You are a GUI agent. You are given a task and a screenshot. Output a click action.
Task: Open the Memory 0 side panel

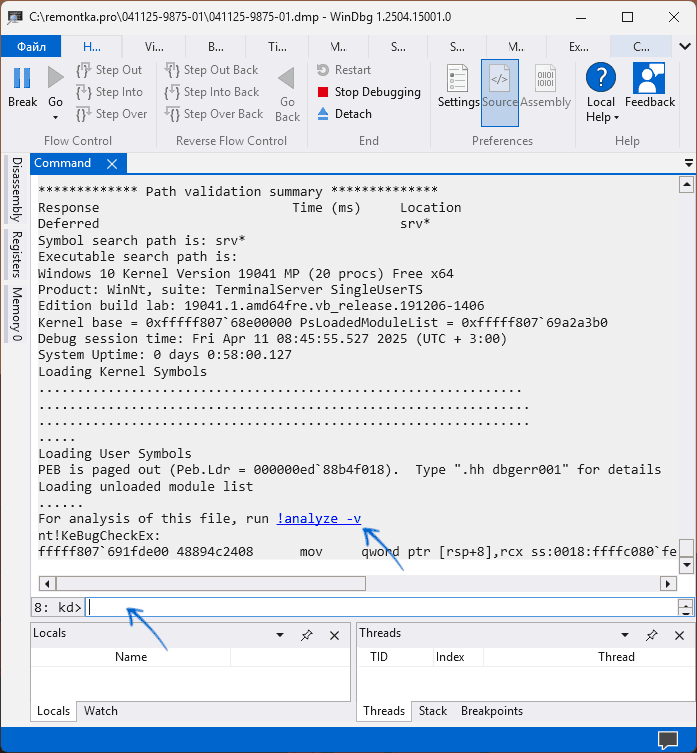point(16,314)
